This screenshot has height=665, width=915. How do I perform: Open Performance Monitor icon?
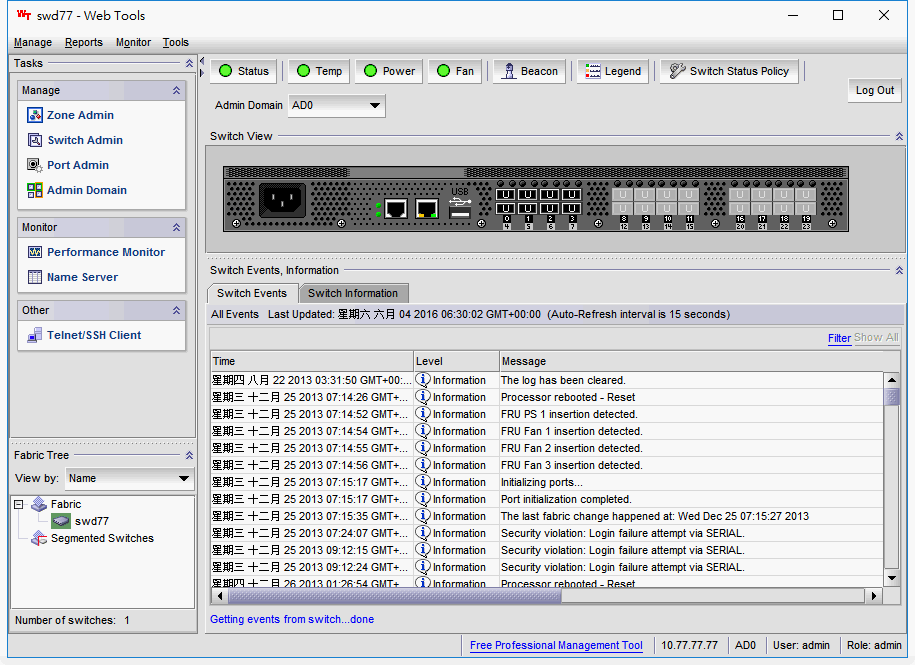[x=35, y=252]
